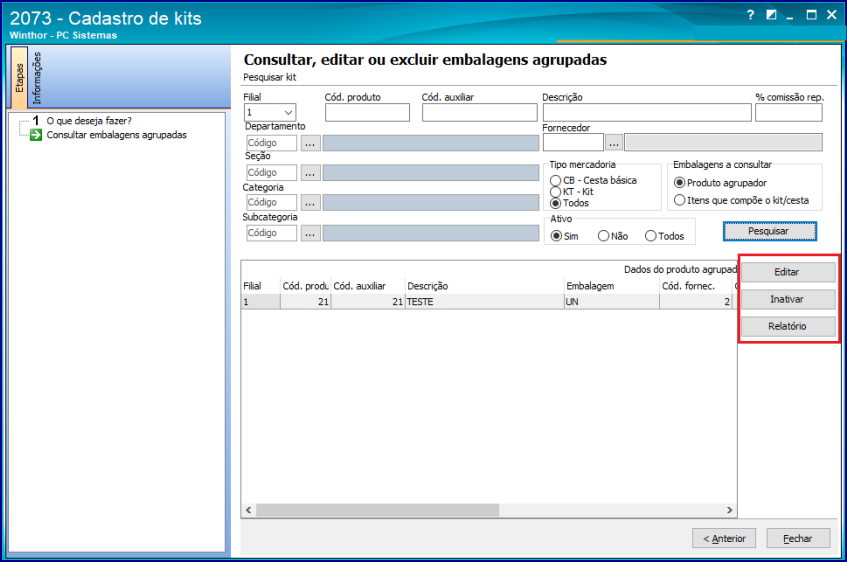This screenshot has width=847, height=562.
Task: Click the Cód. fornec. column header
Action: (x=696, y=286)
